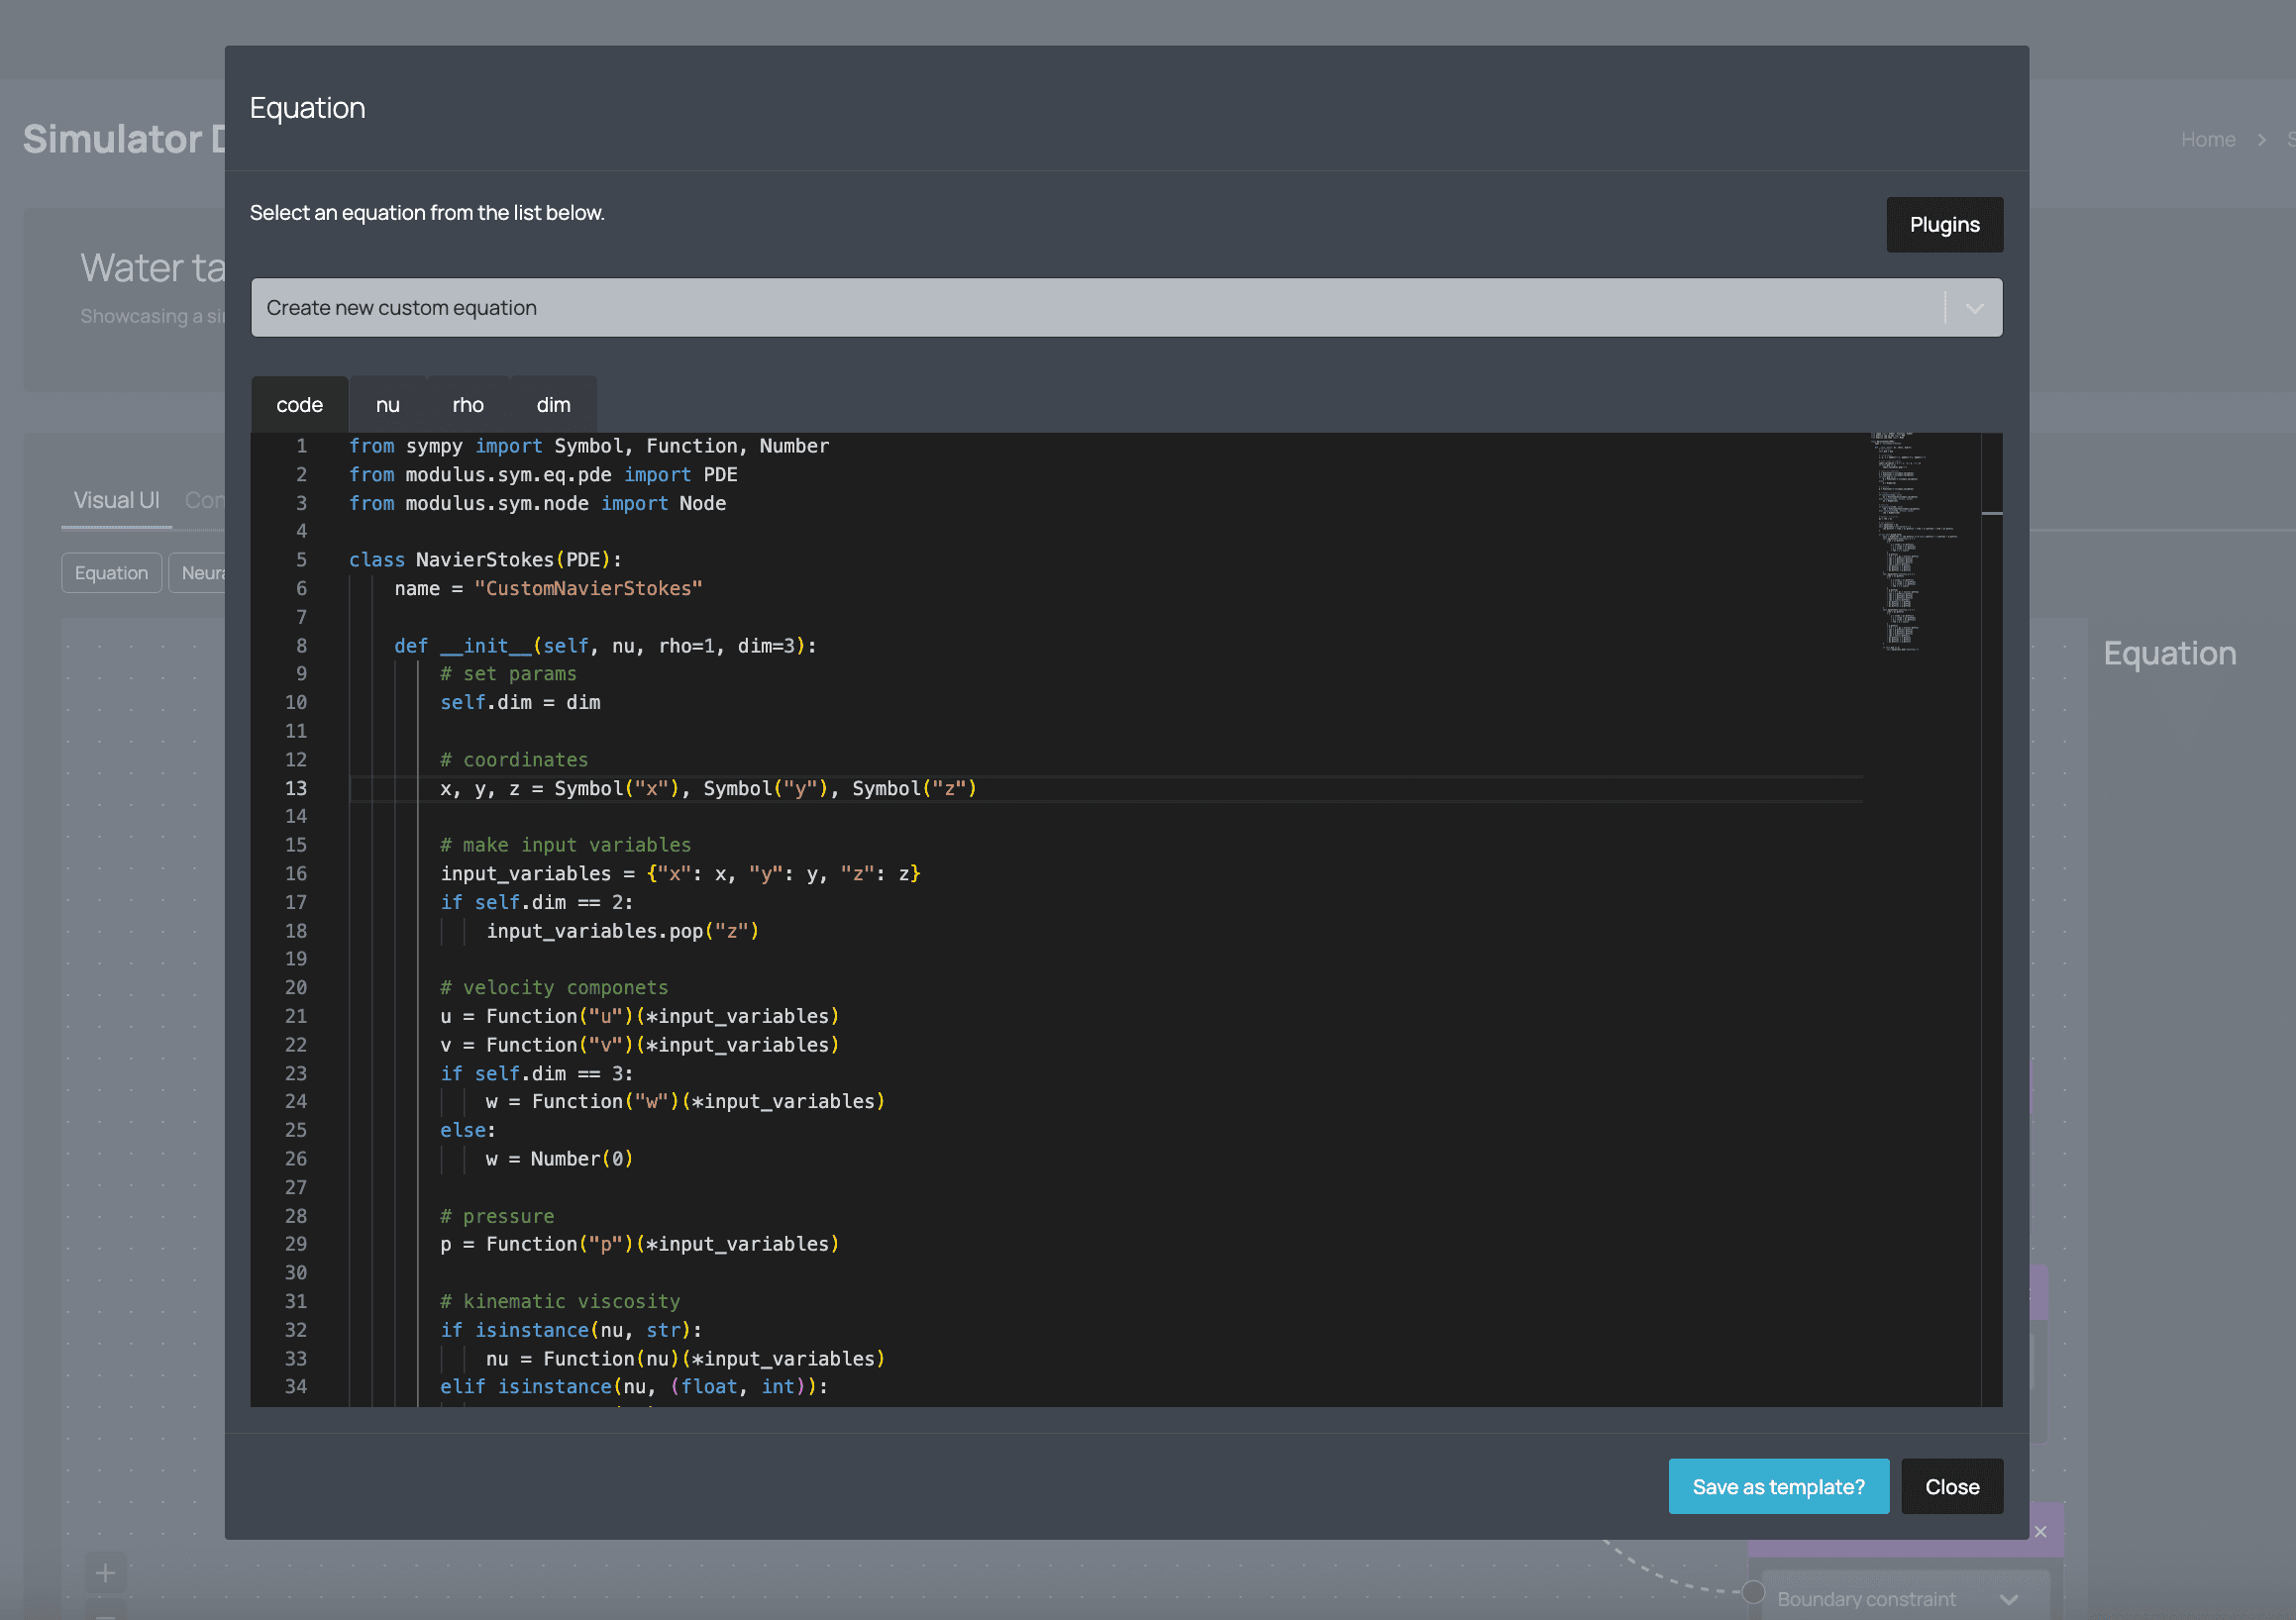Switch to the dim tab

point(553,404)
